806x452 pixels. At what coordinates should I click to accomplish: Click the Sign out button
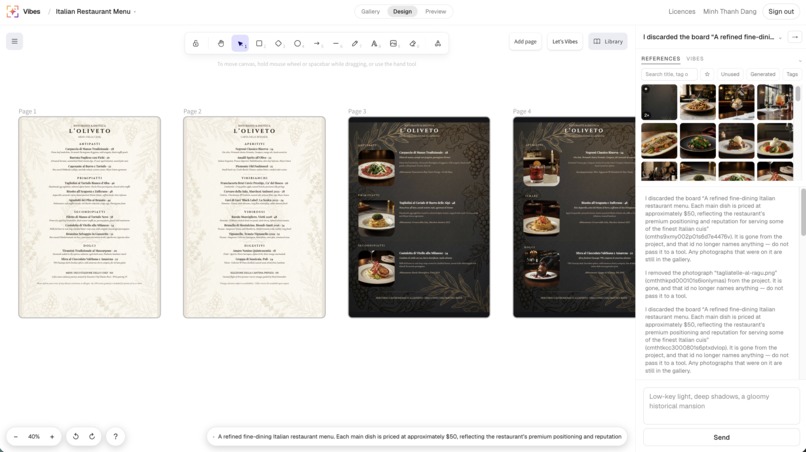point(781,11)
